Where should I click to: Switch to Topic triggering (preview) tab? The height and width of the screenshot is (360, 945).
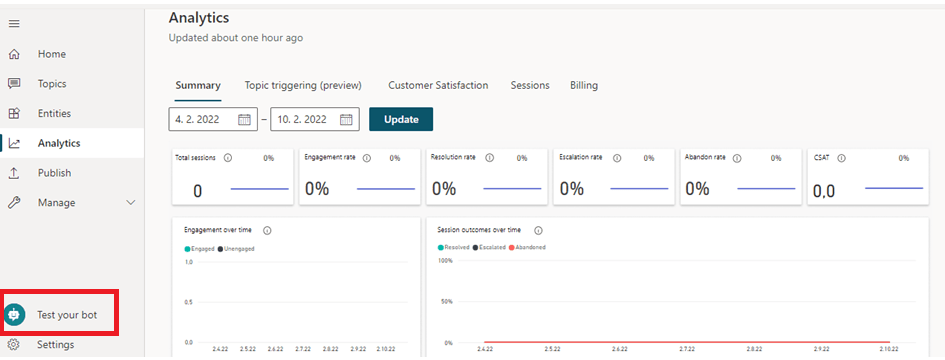(303, 86)
